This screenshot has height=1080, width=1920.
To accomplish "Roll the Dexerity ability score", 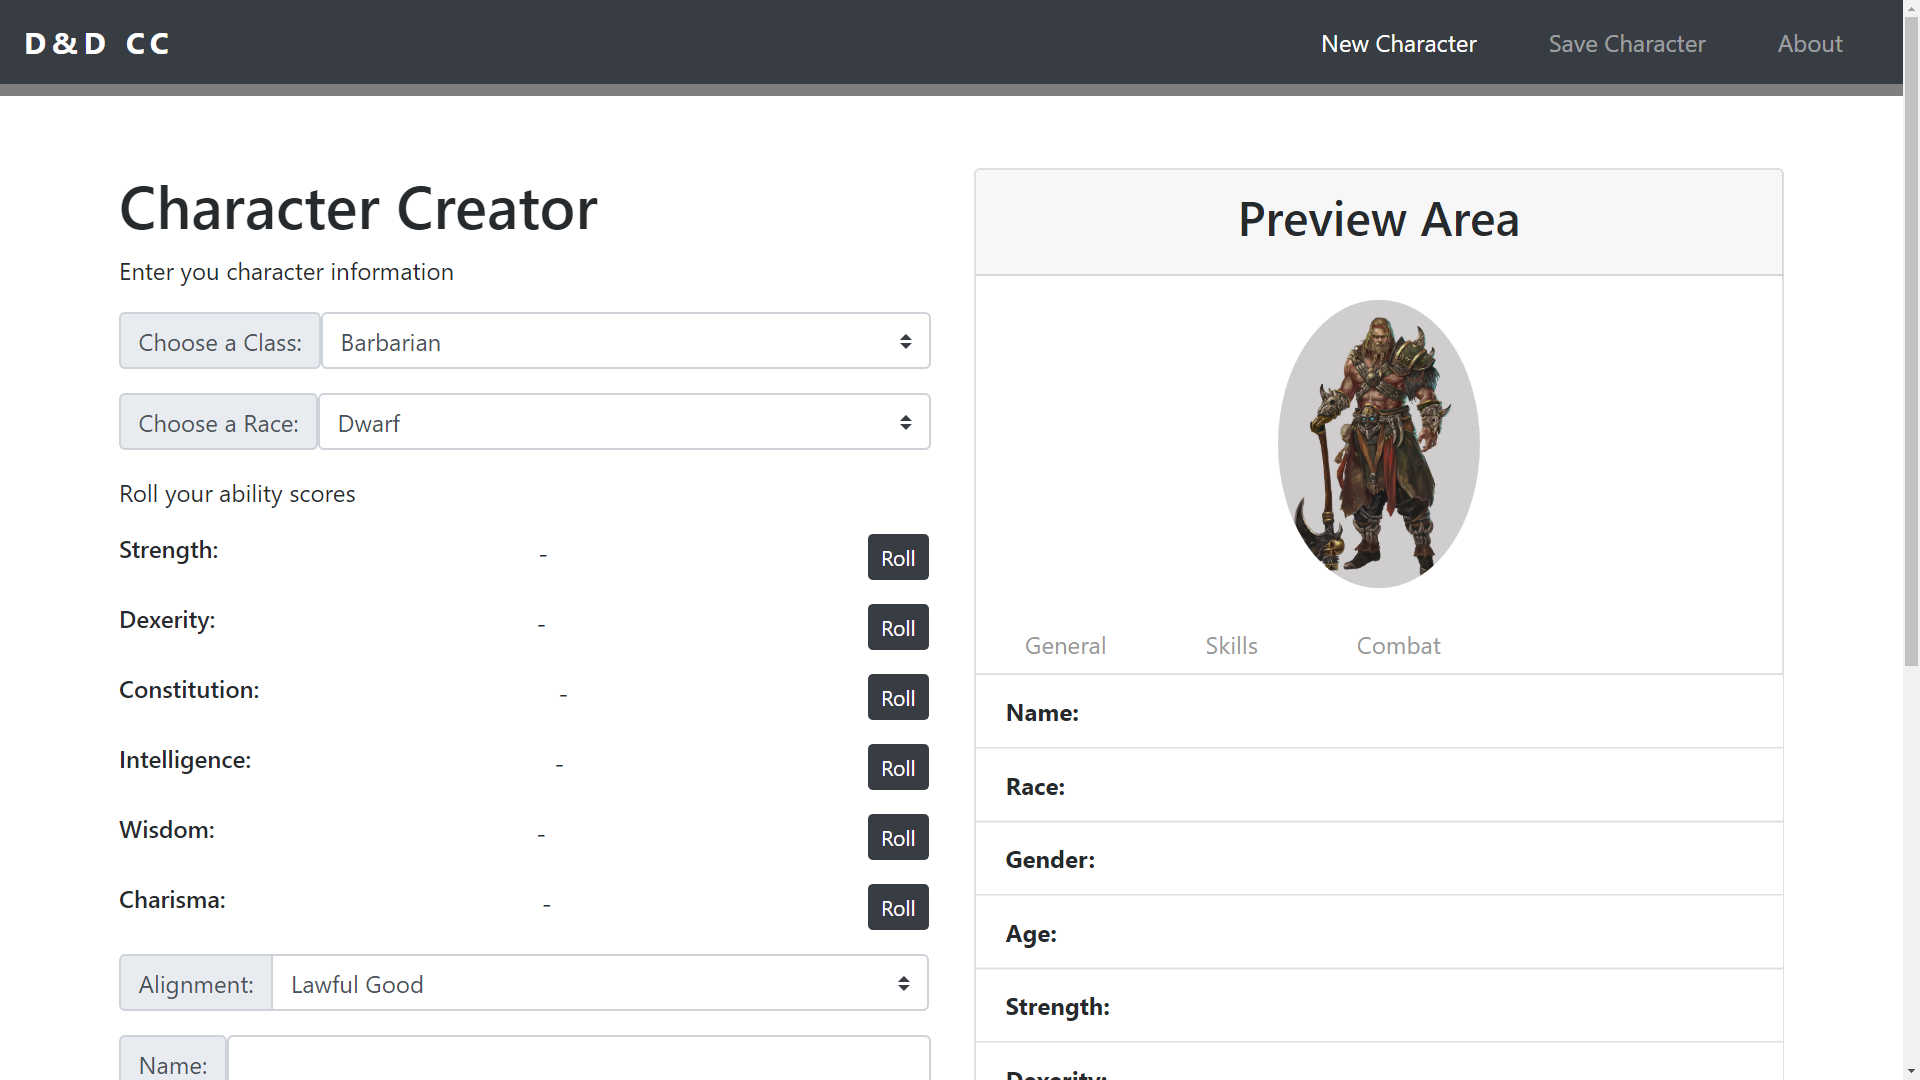I will coord(897,628).
